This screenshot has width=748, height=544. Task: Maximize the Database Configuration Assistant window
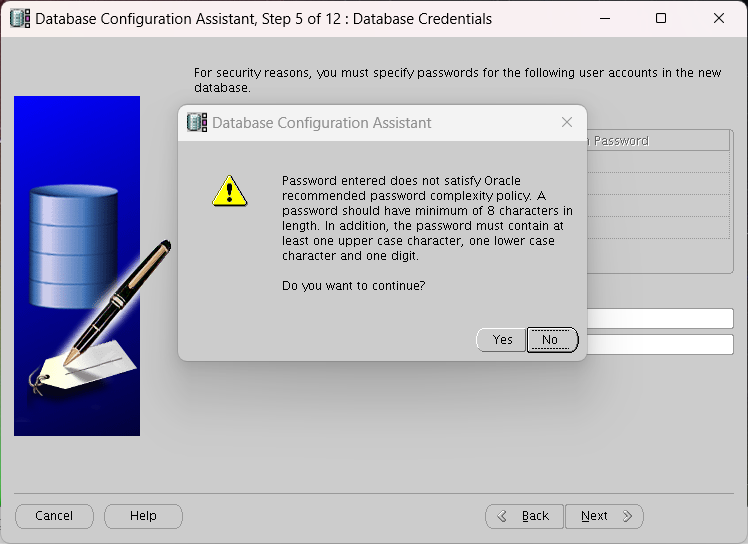(661, 19)
